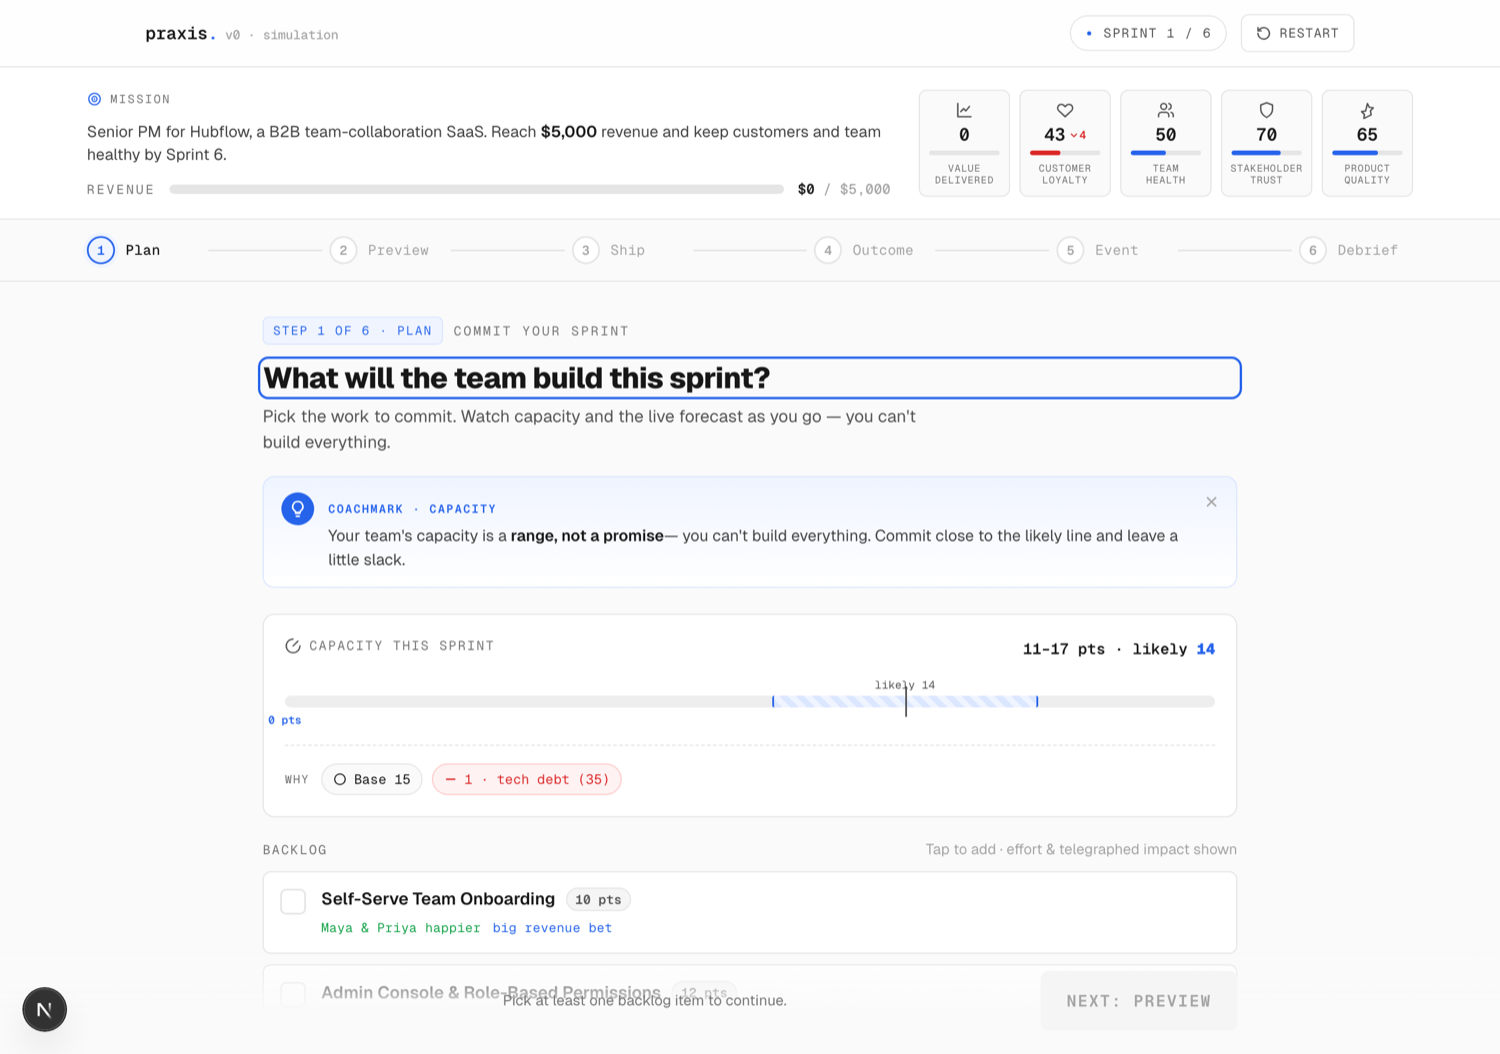This screenshot has width=1500, height=1054.
Task: Click '$0 / $5,000' revenue value
Action: 844,189
